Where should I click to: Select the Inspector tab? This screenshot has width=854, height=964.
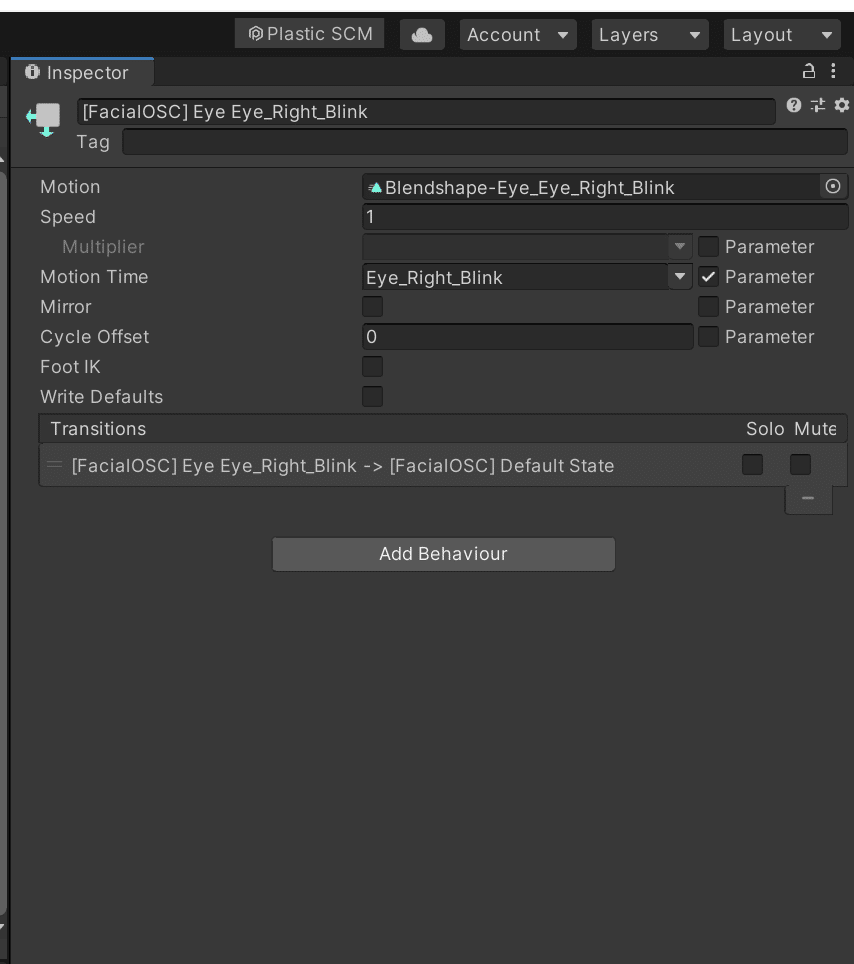(82, 73)
